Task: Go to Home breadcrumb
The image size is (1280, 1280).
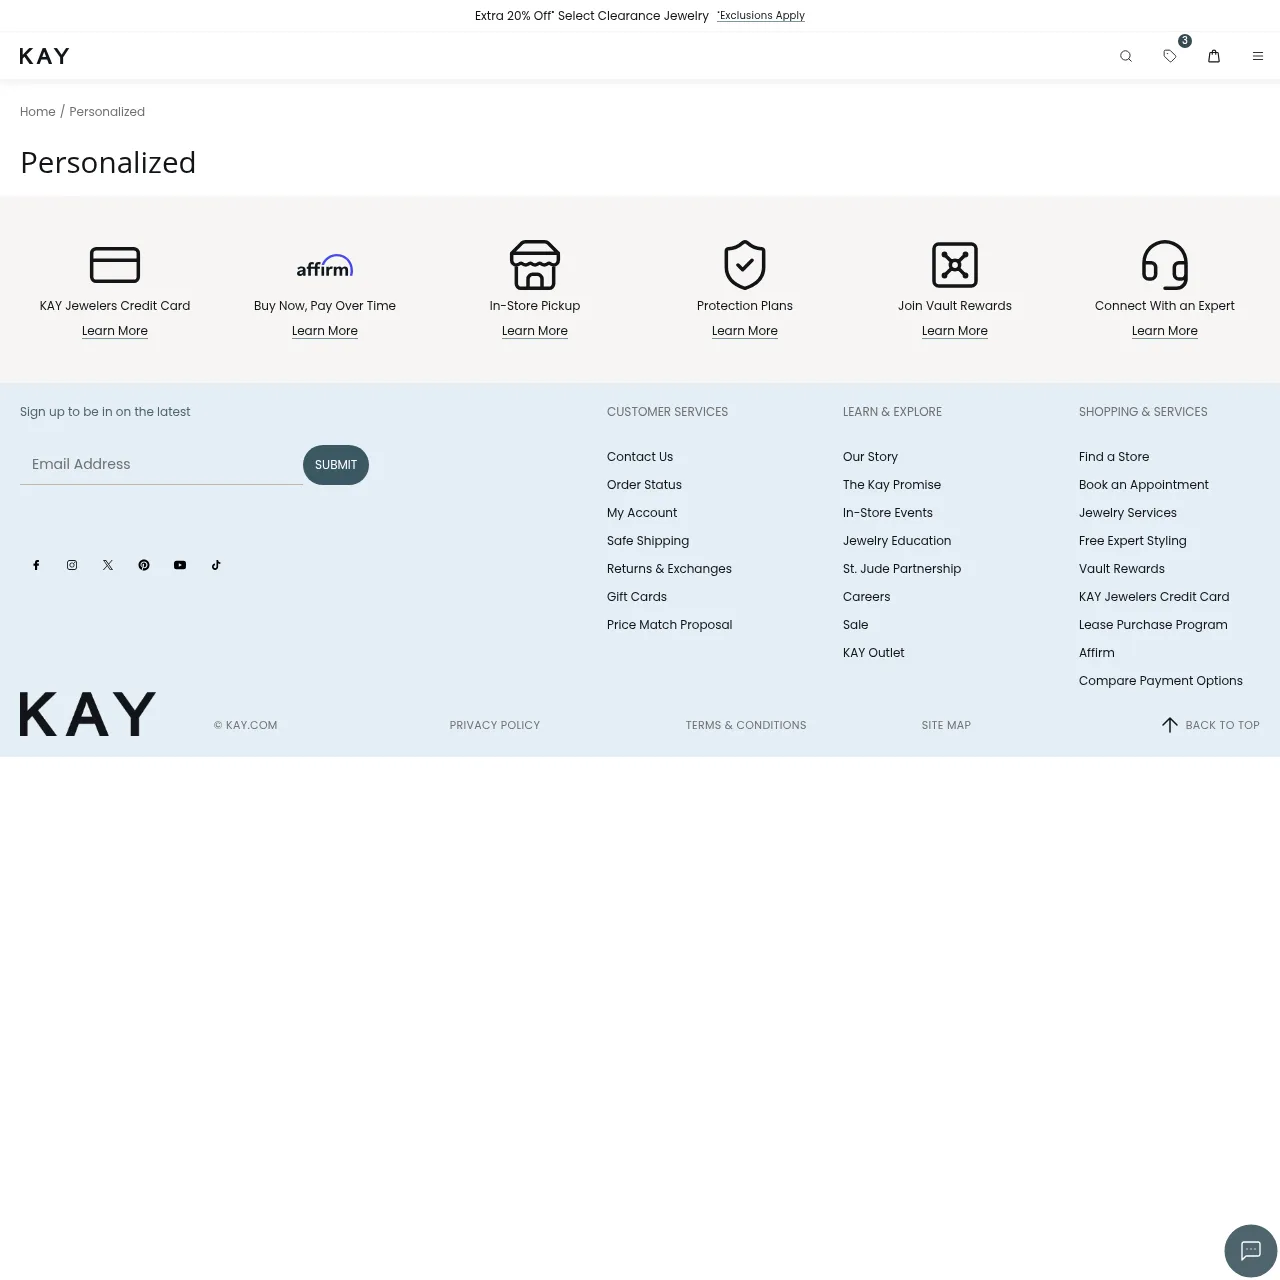Action: 38,112
